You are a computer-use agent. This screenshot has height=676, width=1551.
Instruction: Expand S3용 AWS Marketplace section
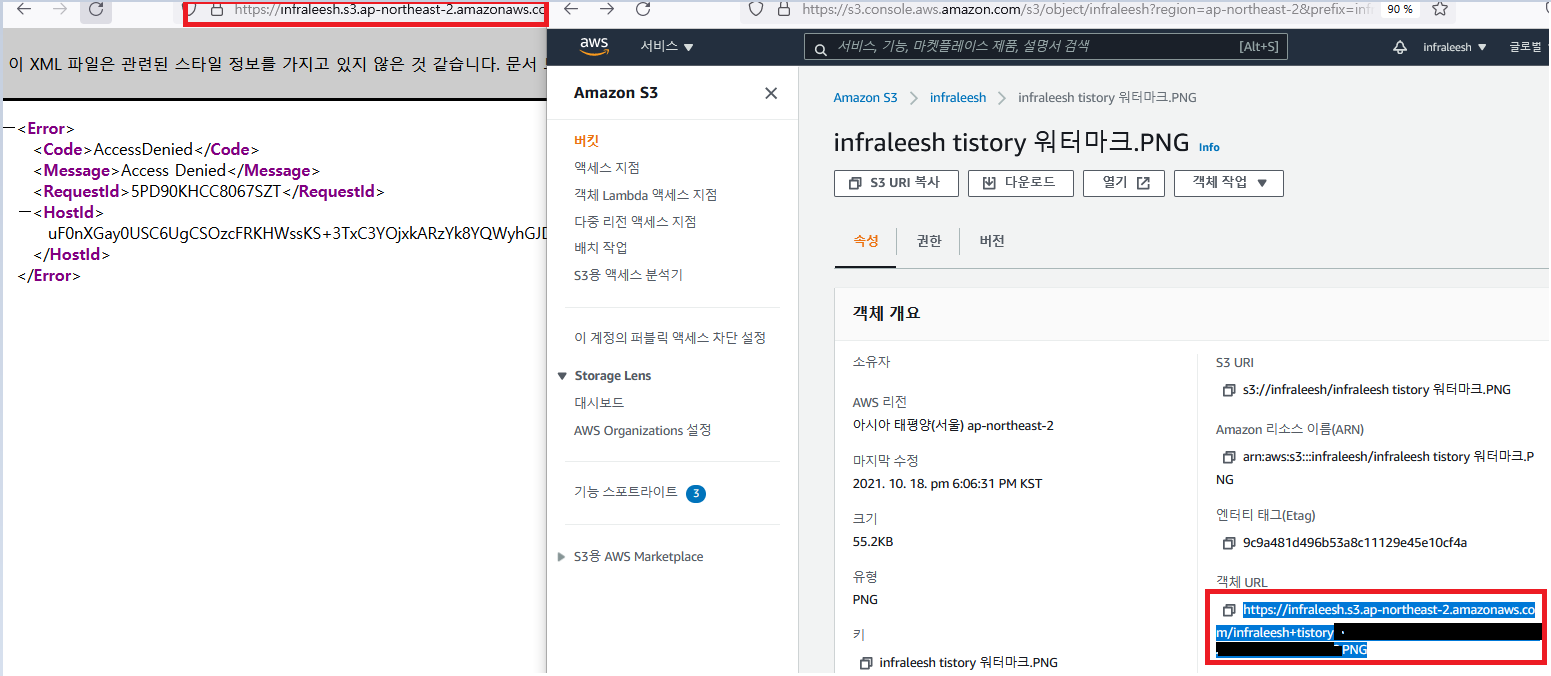click(562, 557)
